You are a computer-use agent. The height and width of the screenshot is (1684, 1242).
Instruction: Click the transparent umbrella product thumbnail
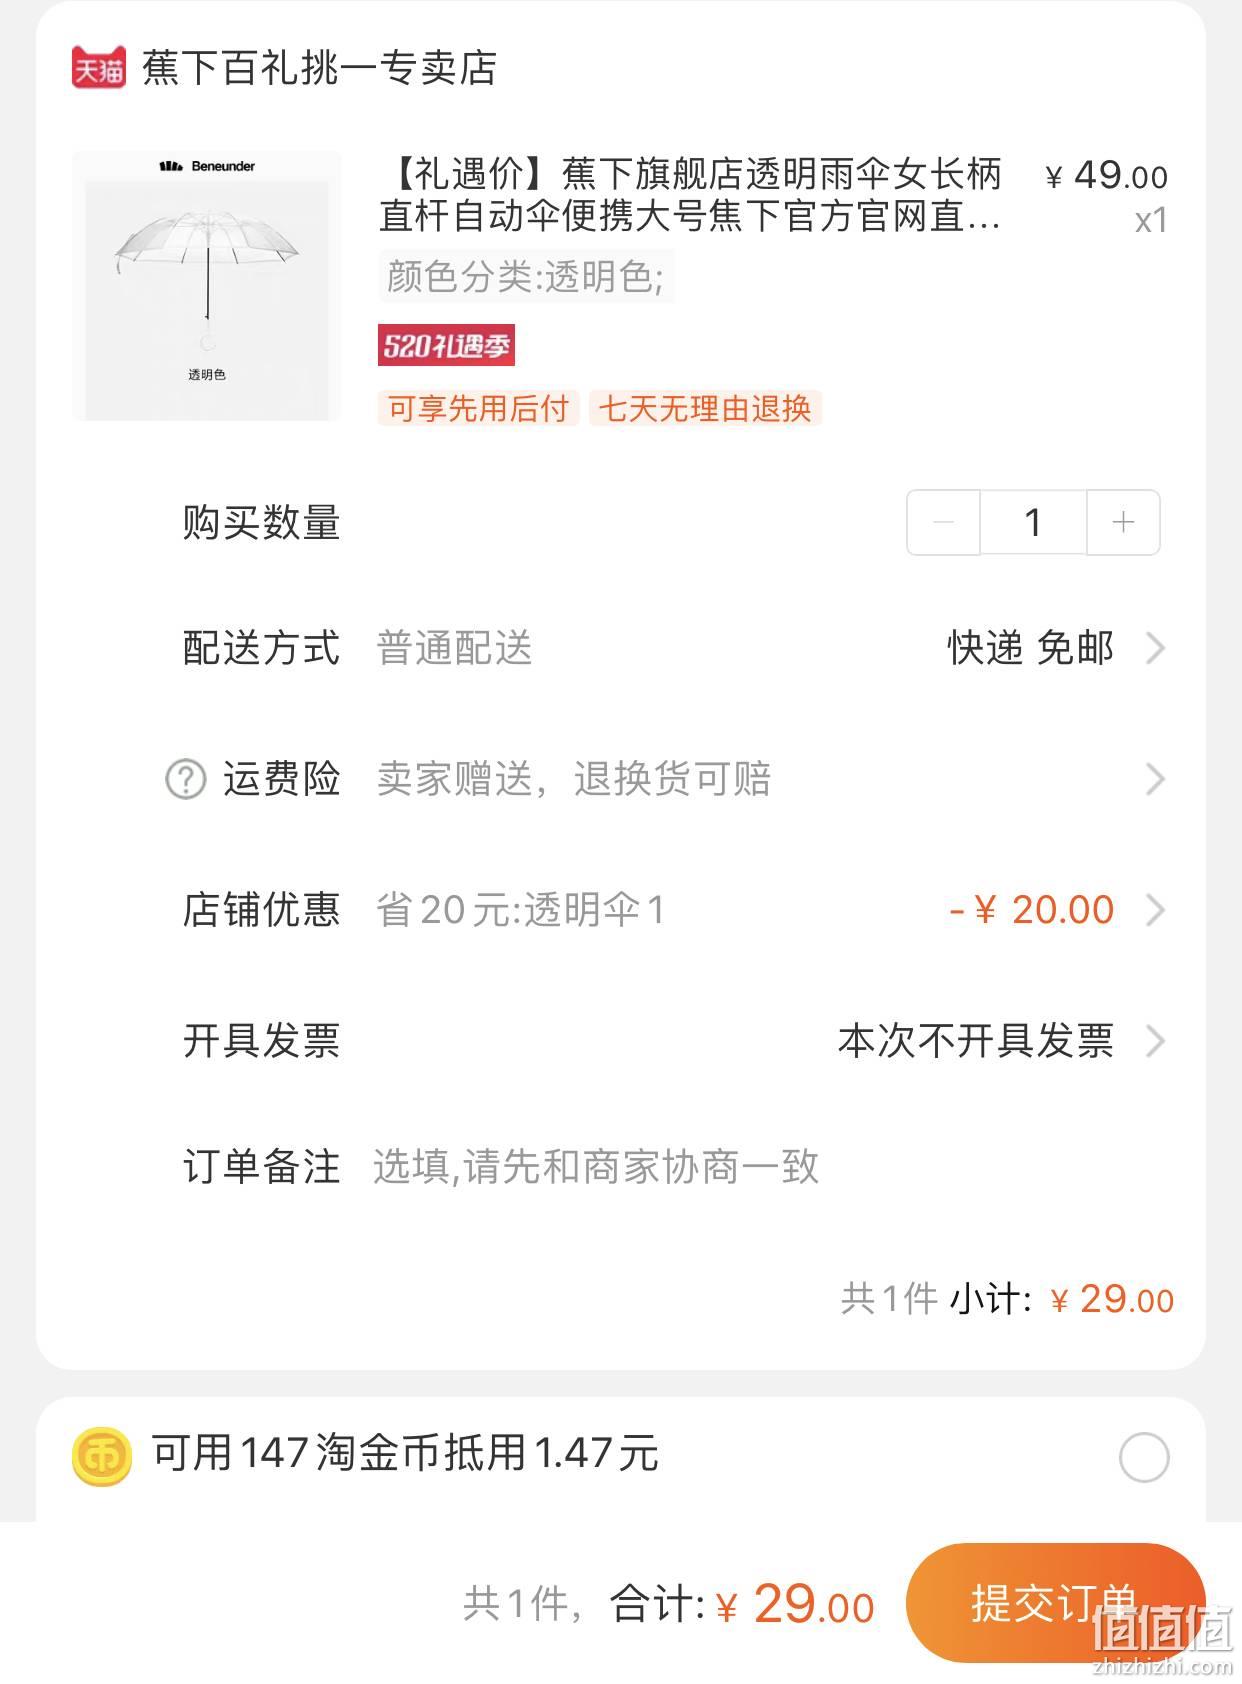(x=207, y=286)
